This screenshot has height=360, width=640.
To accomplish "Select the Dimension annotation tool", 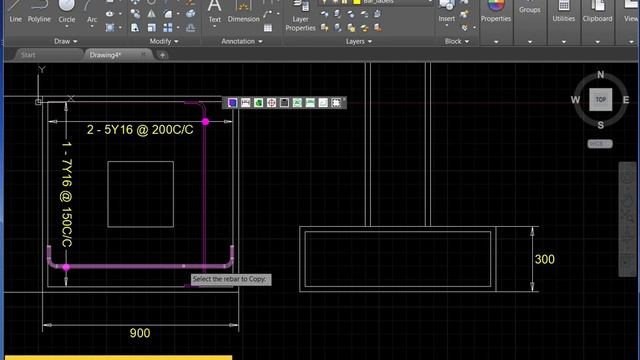I will (x=244, y=11).
